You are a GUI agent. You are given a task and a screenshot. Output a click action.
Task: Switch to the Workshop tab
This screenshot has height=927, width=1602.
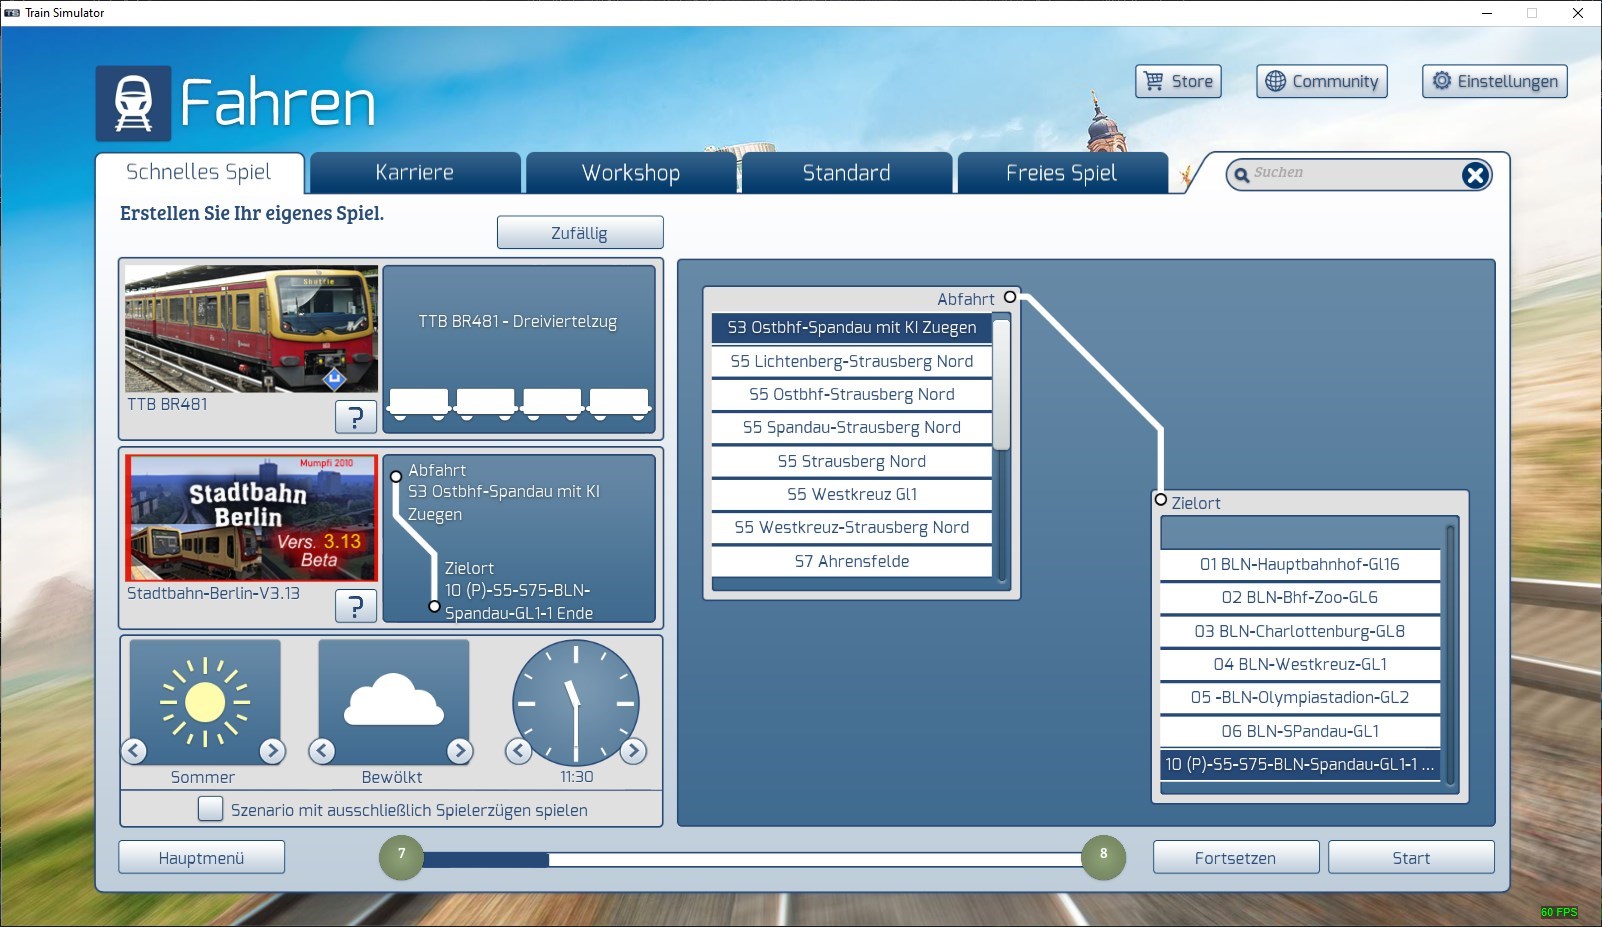631,173
